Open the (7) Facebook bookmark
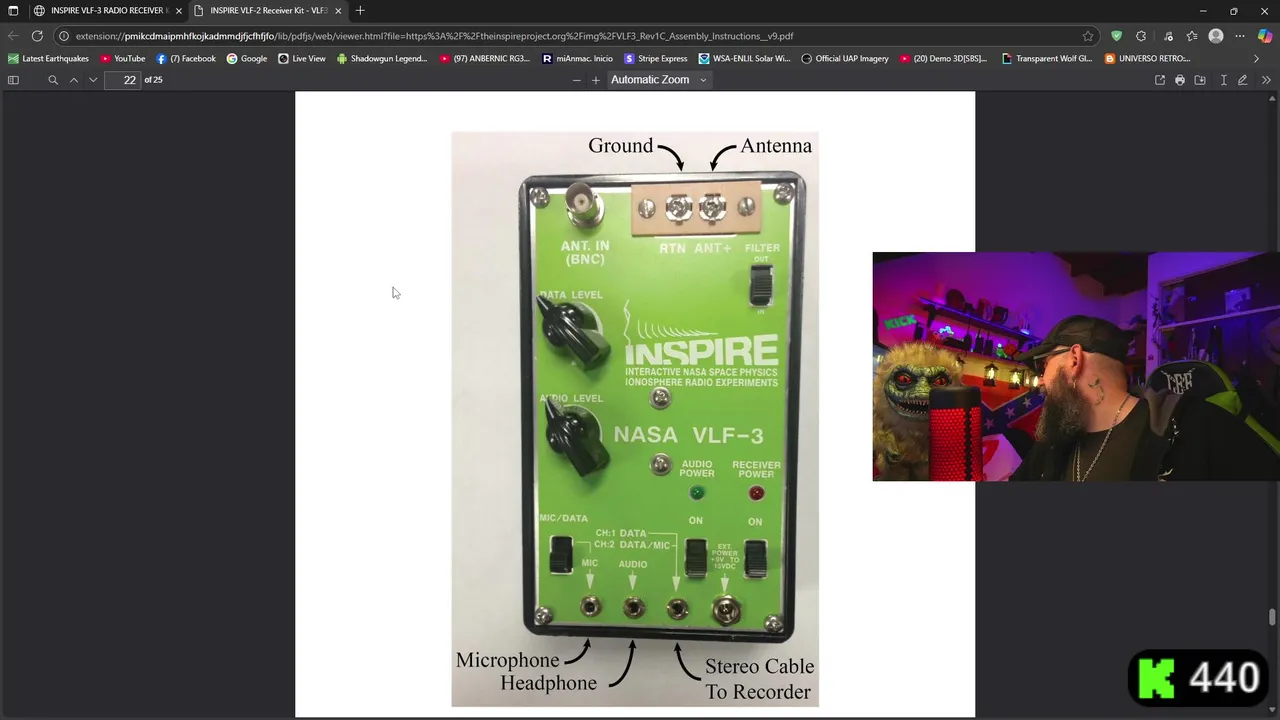Viewport: 1280px width, 720px height. (x=186, y=59)
